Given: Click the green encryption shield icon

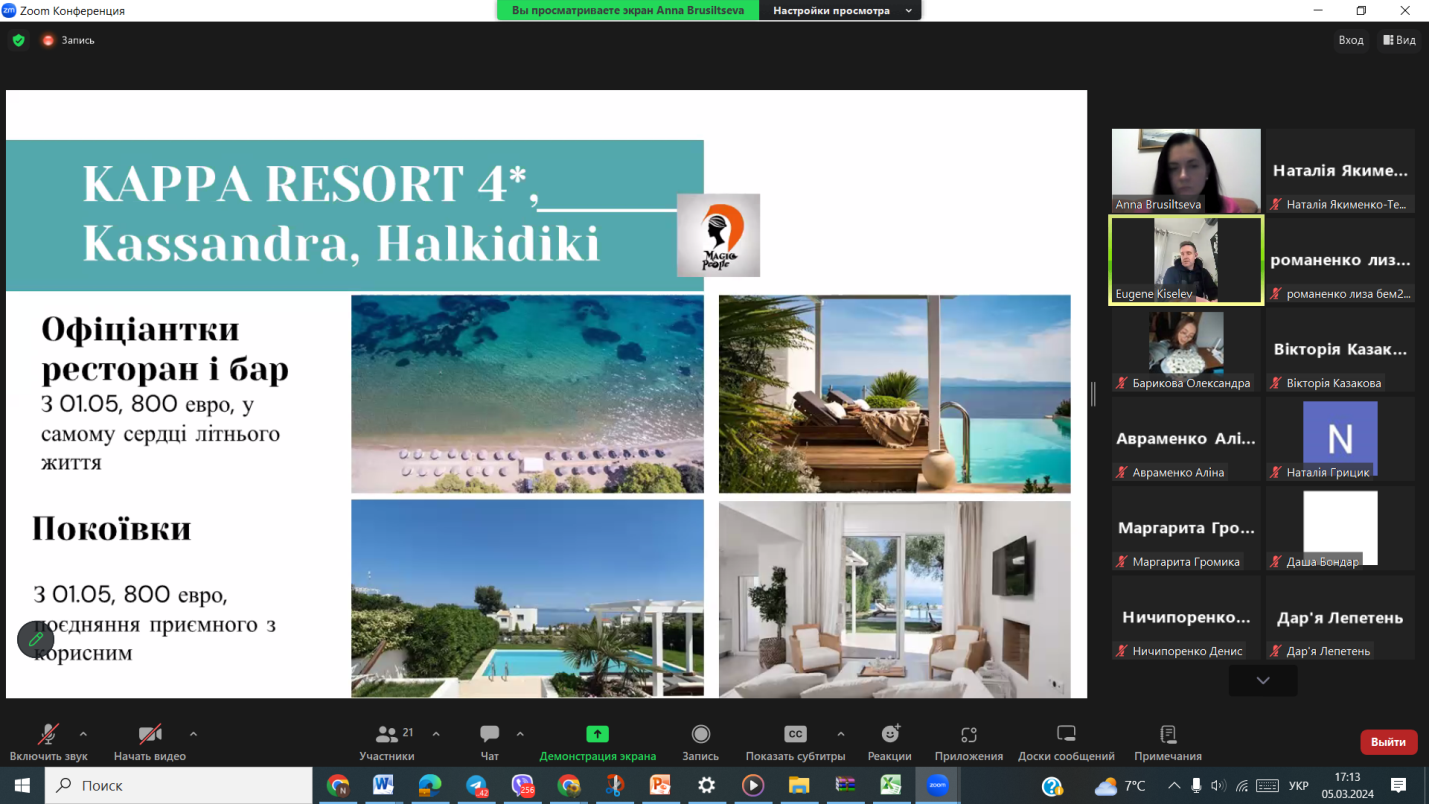Looking at the screenshot, I should (x=18, y=40).
